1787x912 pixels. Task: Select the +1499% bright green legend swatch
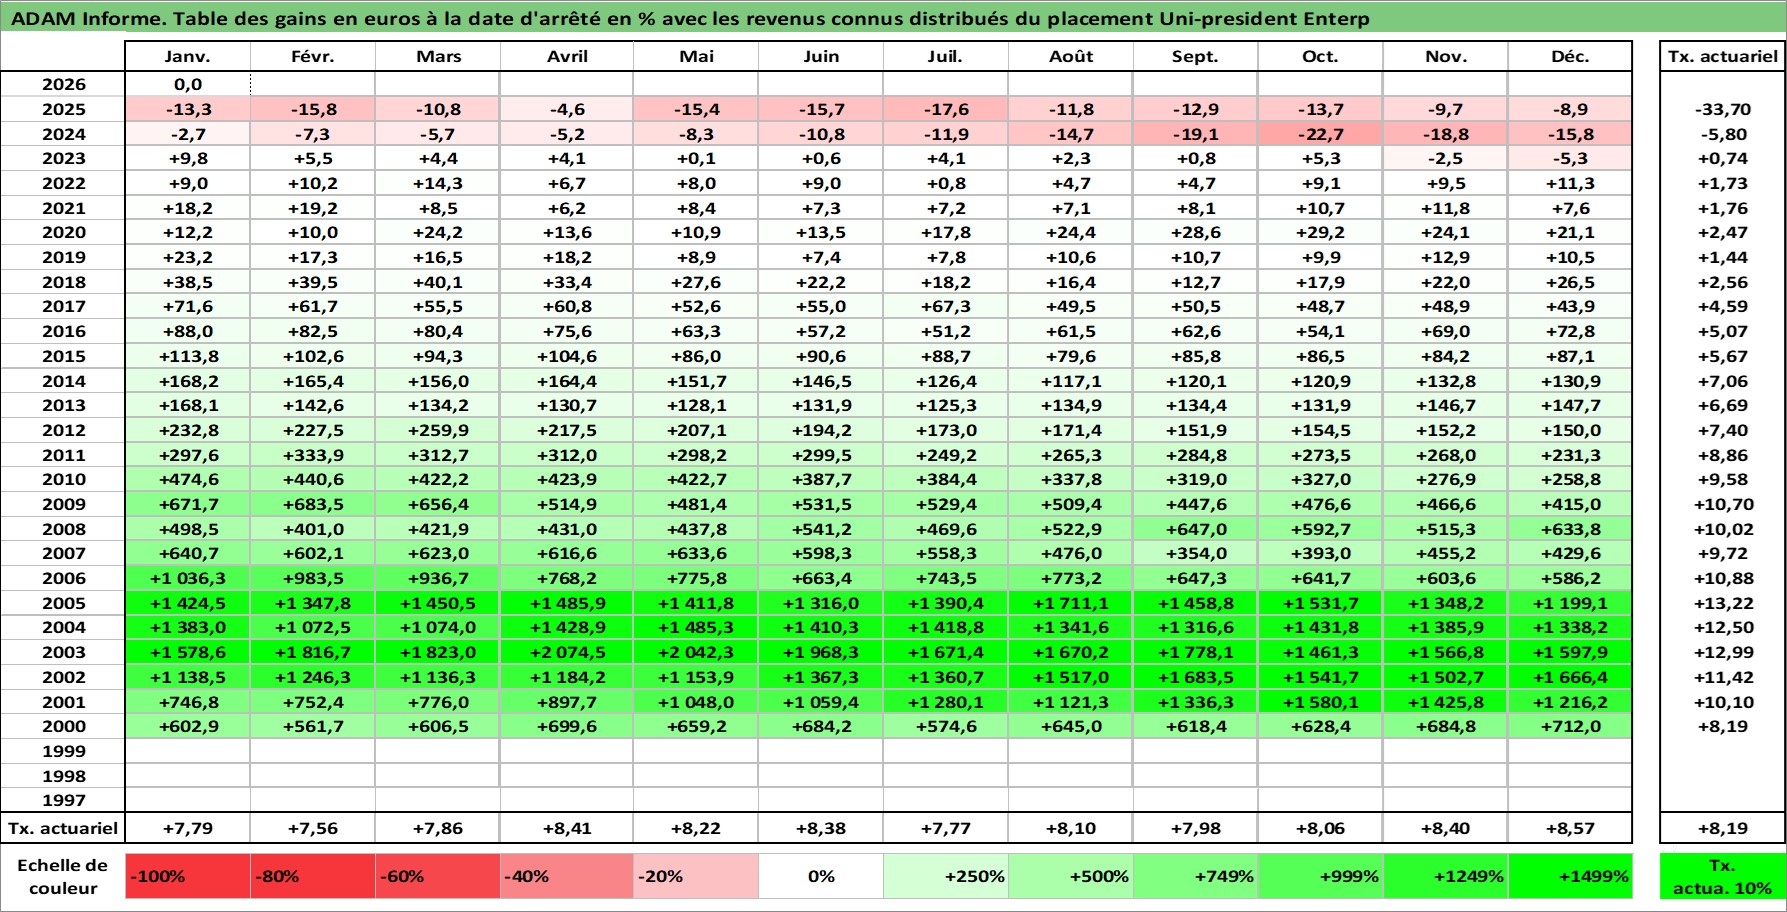[1570, 876]
